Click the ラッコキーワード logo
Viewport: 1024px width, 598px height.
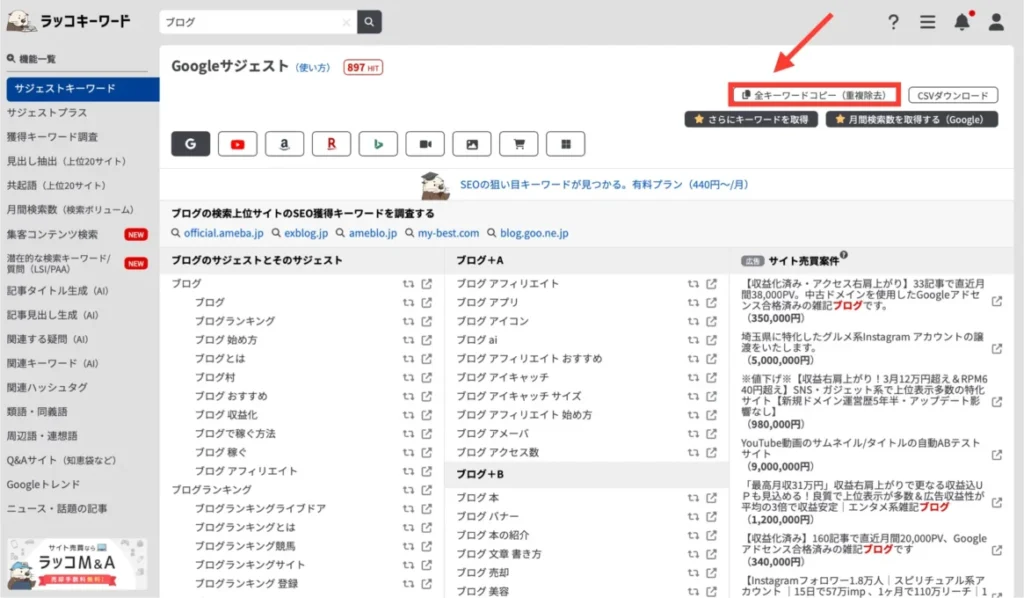(69, 21)
